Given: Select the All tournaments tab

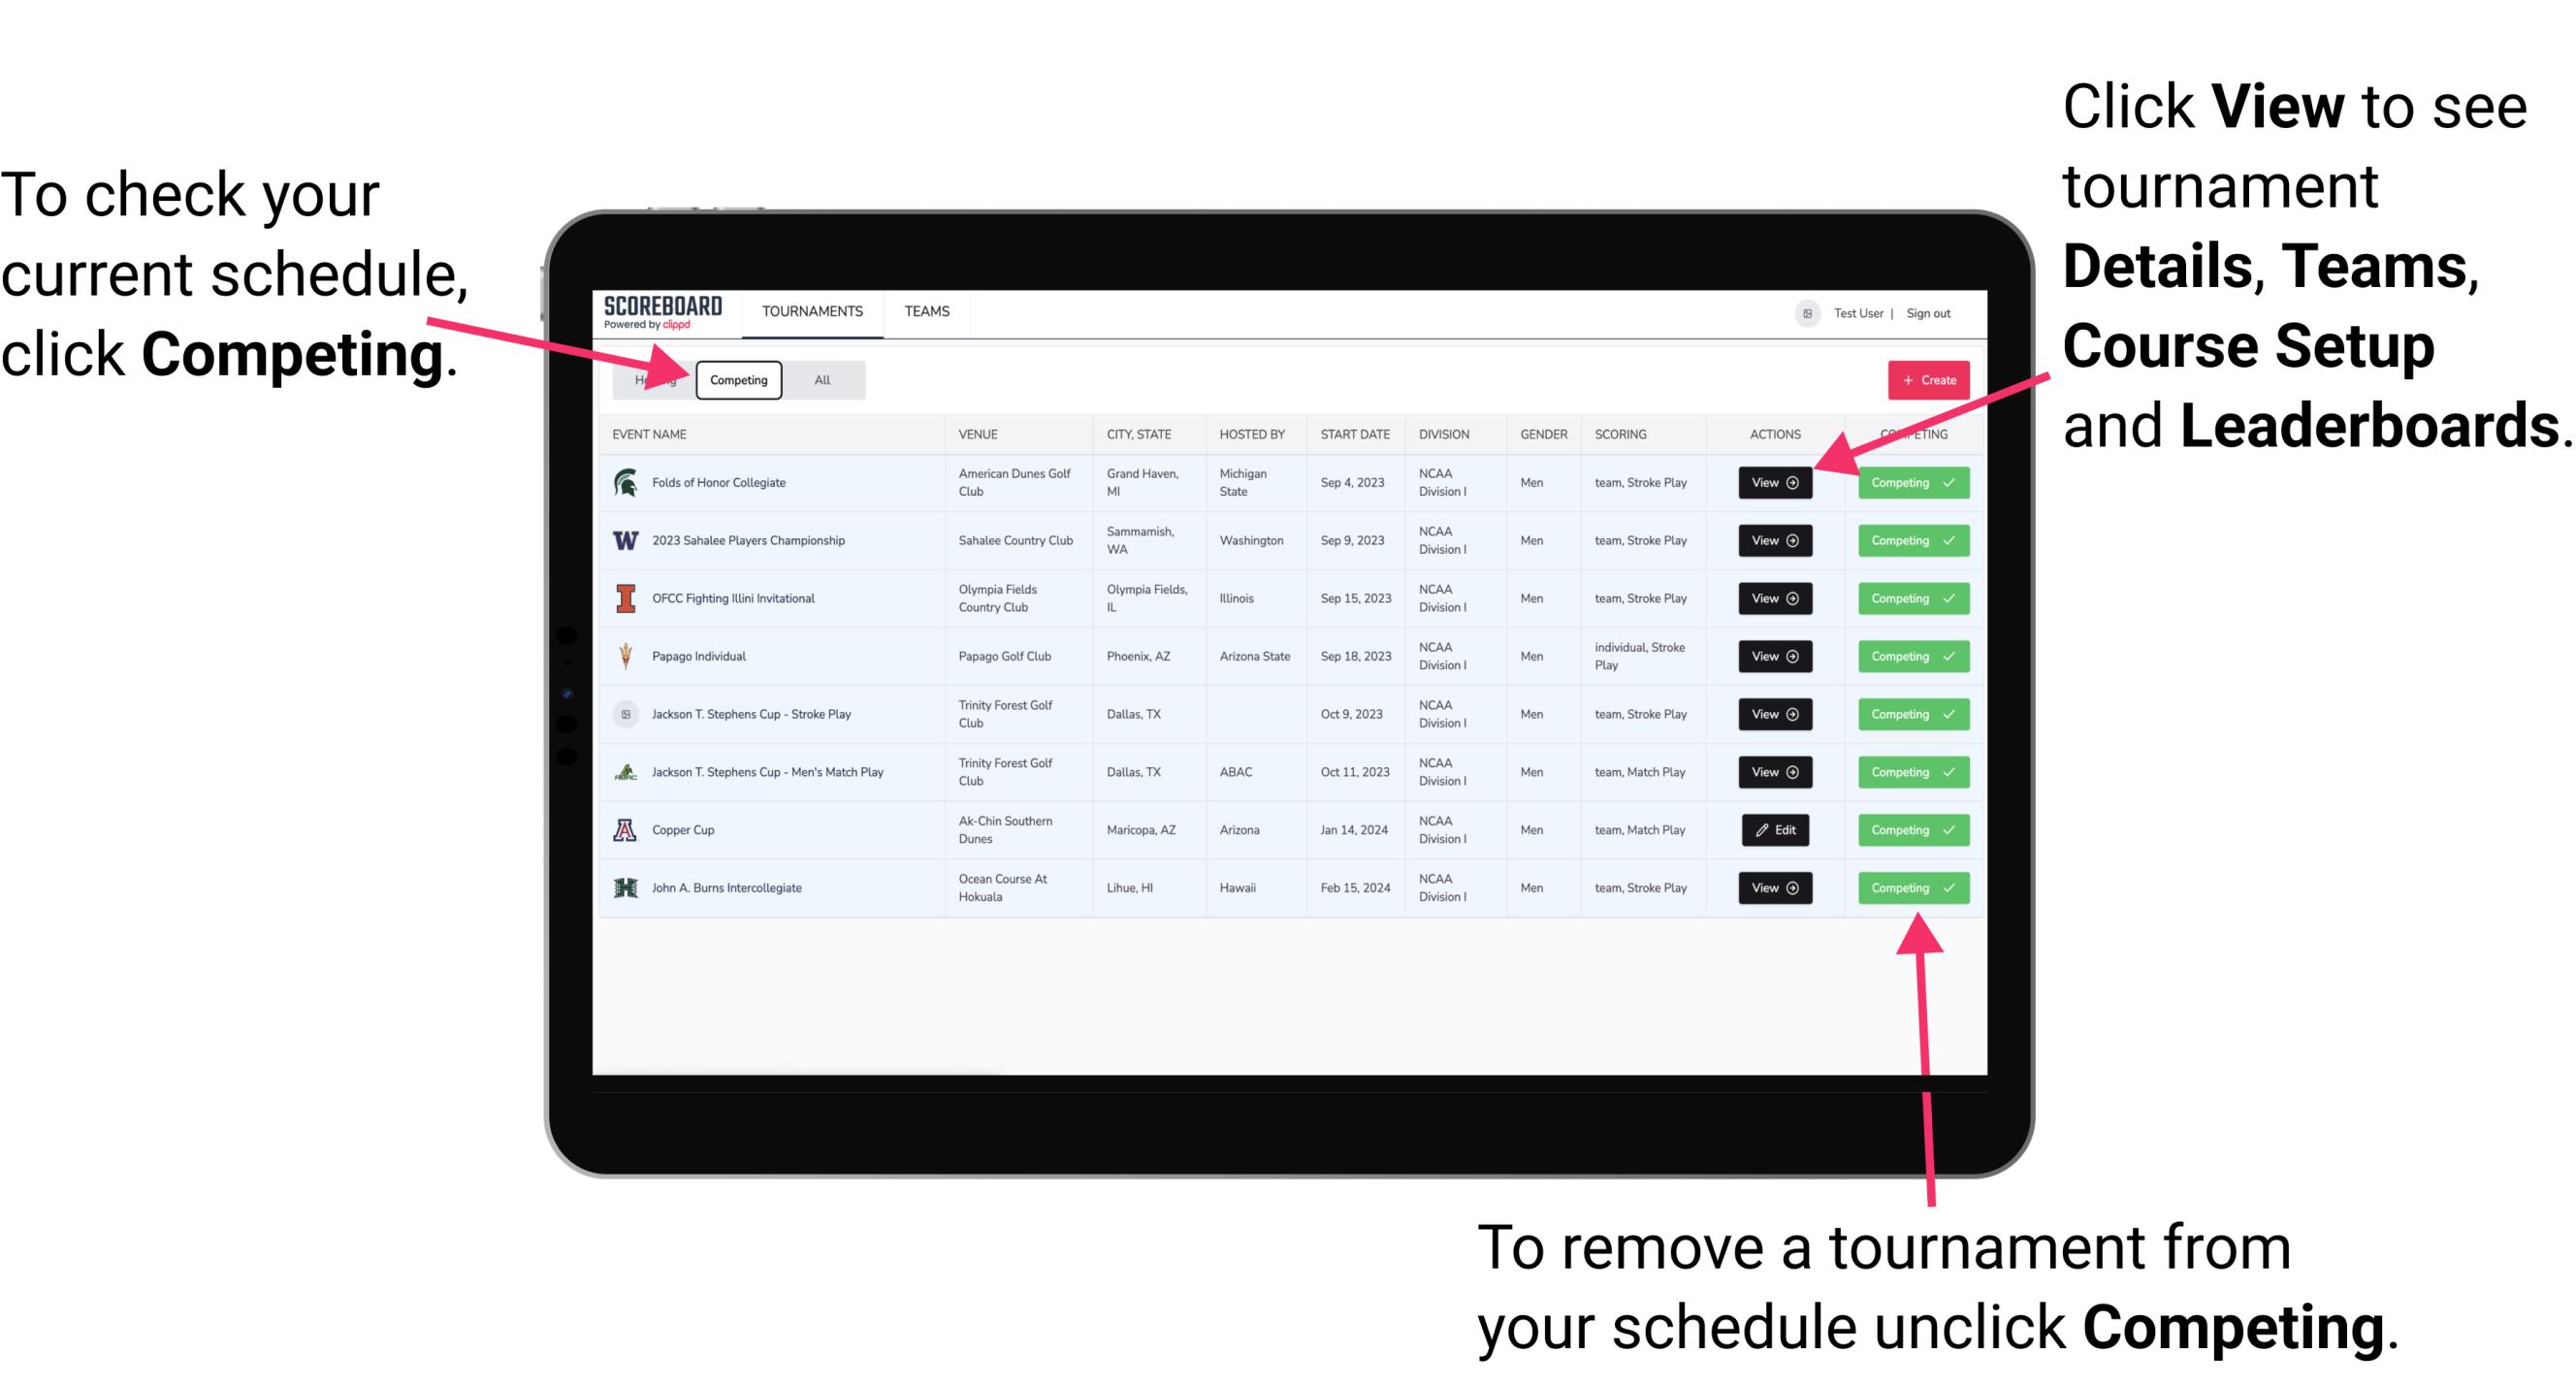Looking at the screenshot, I should click(819, 379).
